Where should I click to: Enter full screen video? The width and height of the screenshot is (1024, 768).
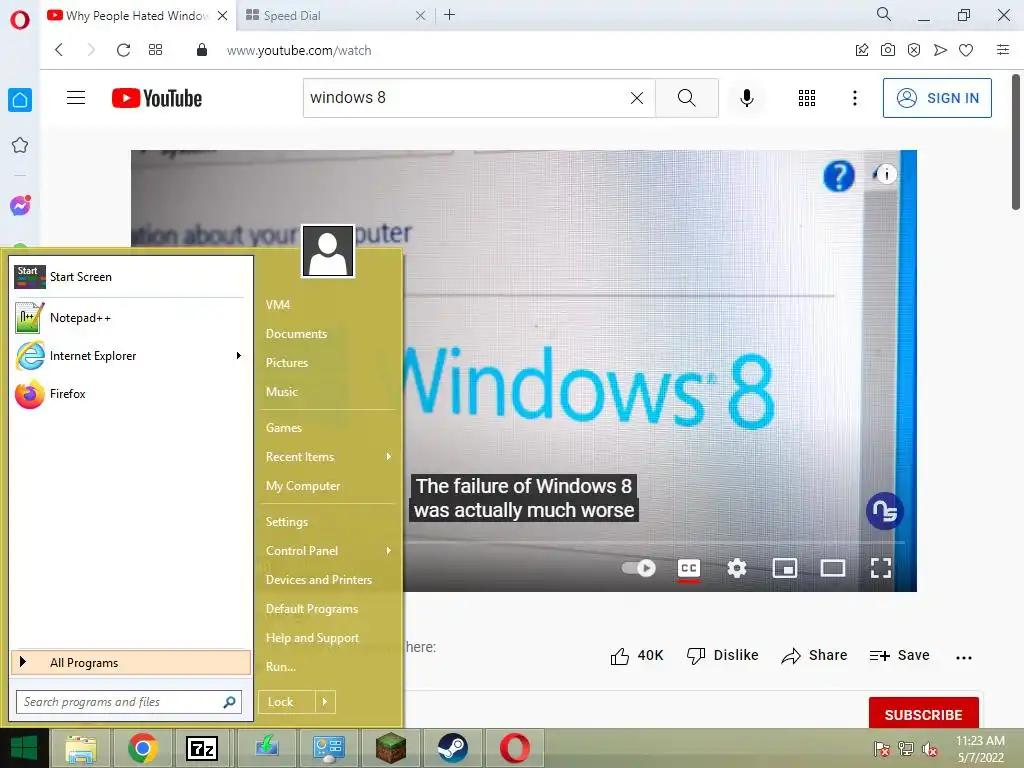click(880, 568)
